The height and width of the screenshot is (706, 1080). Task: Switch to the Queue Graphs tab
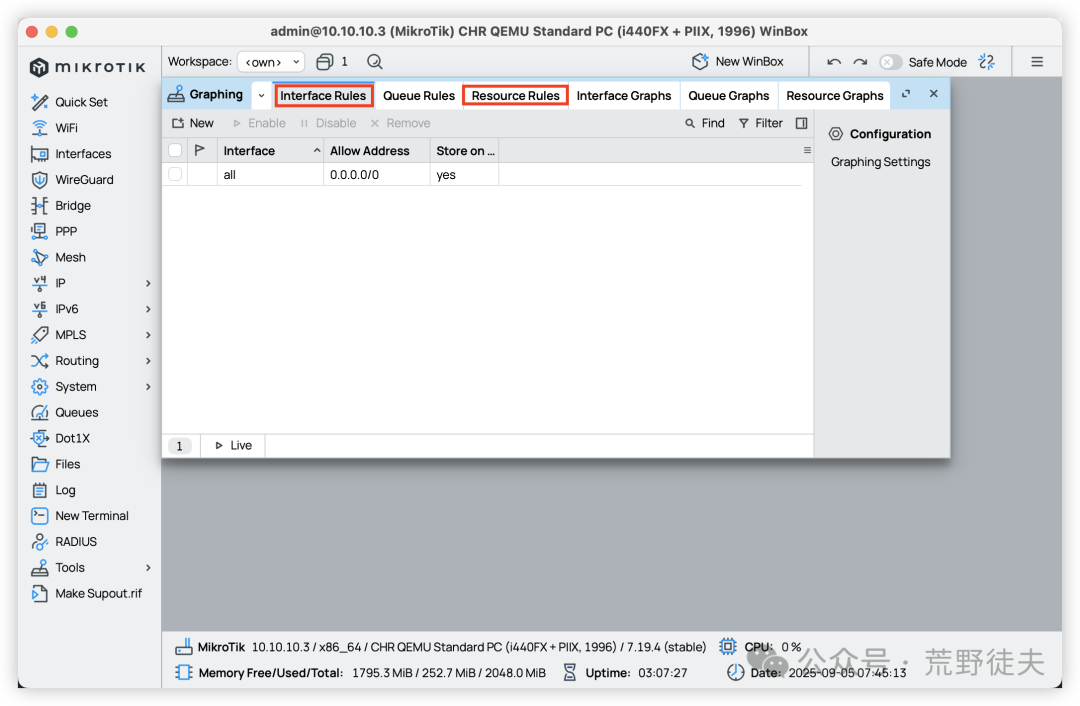point(728,96)
